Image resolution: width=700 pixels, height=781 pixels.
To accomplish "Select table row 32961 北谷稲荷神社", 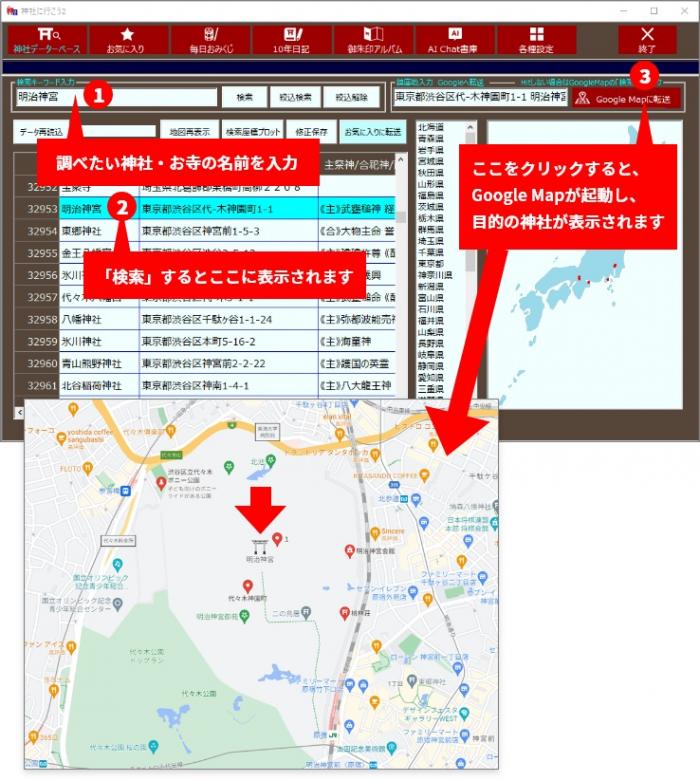I will coord(205,385).
